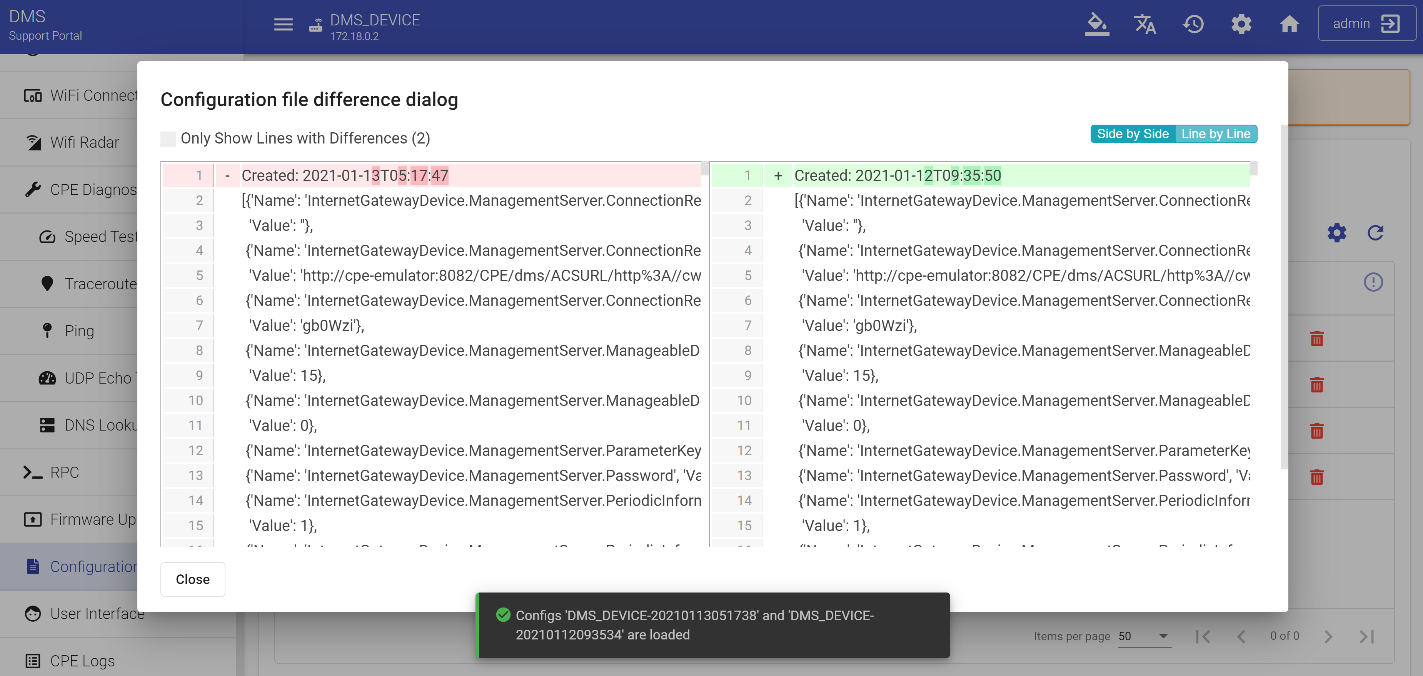
Task: Open the hamburger navigation menu
Action: pos(283,25)
